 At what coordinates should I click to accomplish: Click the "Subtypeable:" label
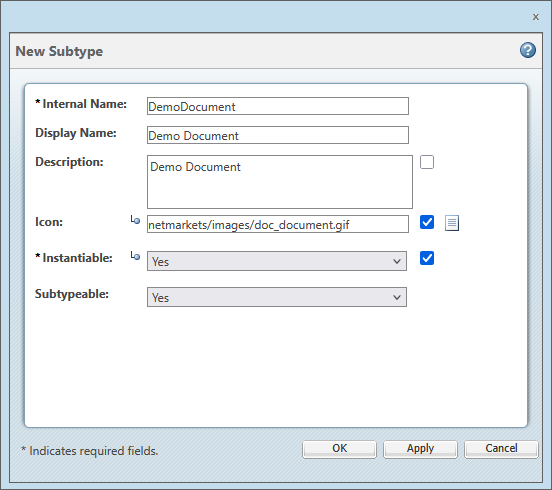tap(72, 294)
